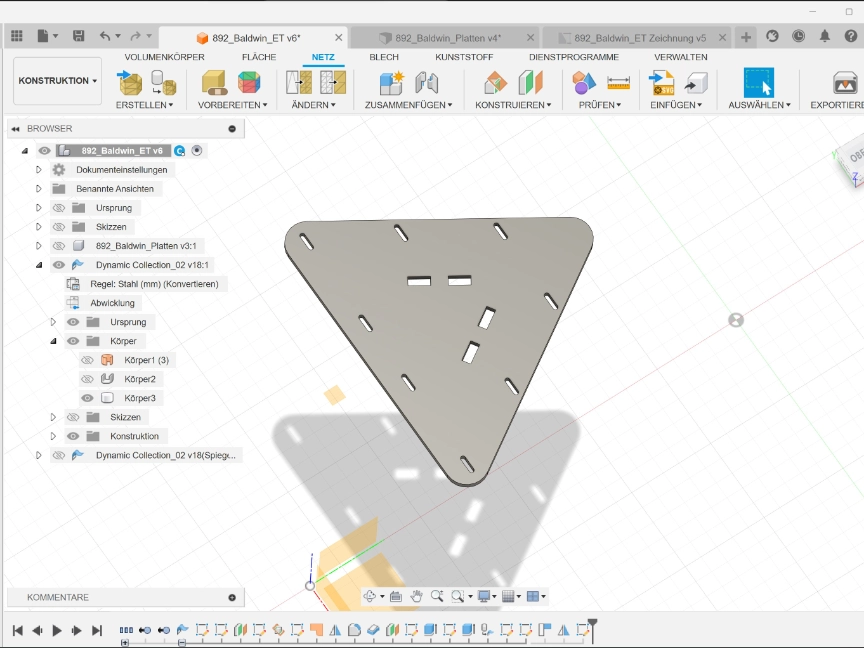
Task: Click the Insert Mesh icon in Erstellen
Action: pos(130,83)
